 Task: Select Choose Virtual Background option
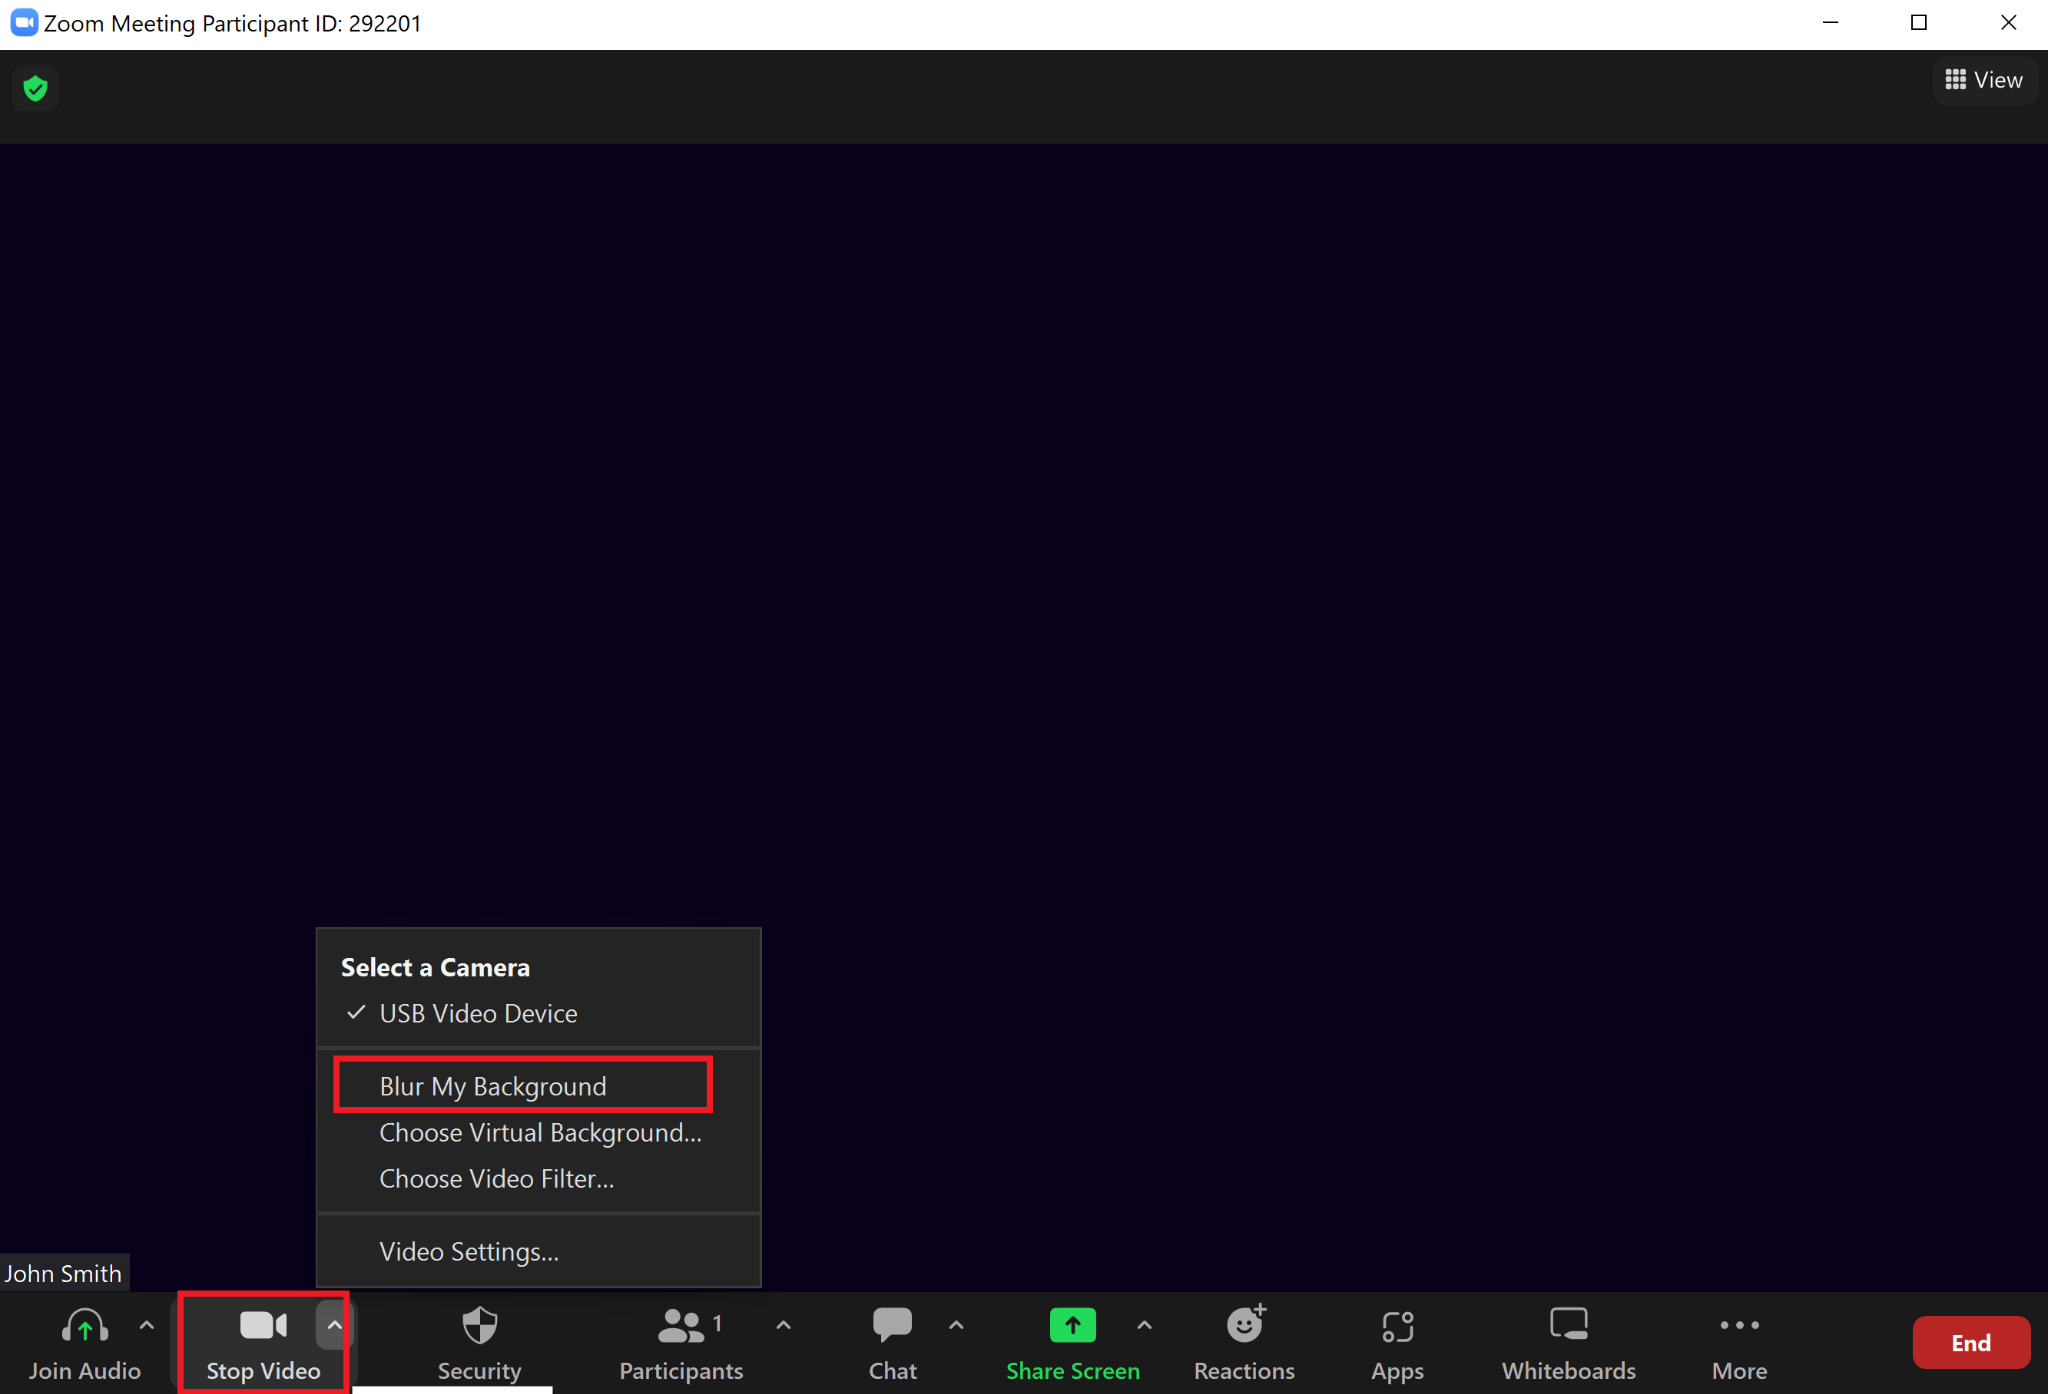pyautogui.click(x=540, y=1131)
